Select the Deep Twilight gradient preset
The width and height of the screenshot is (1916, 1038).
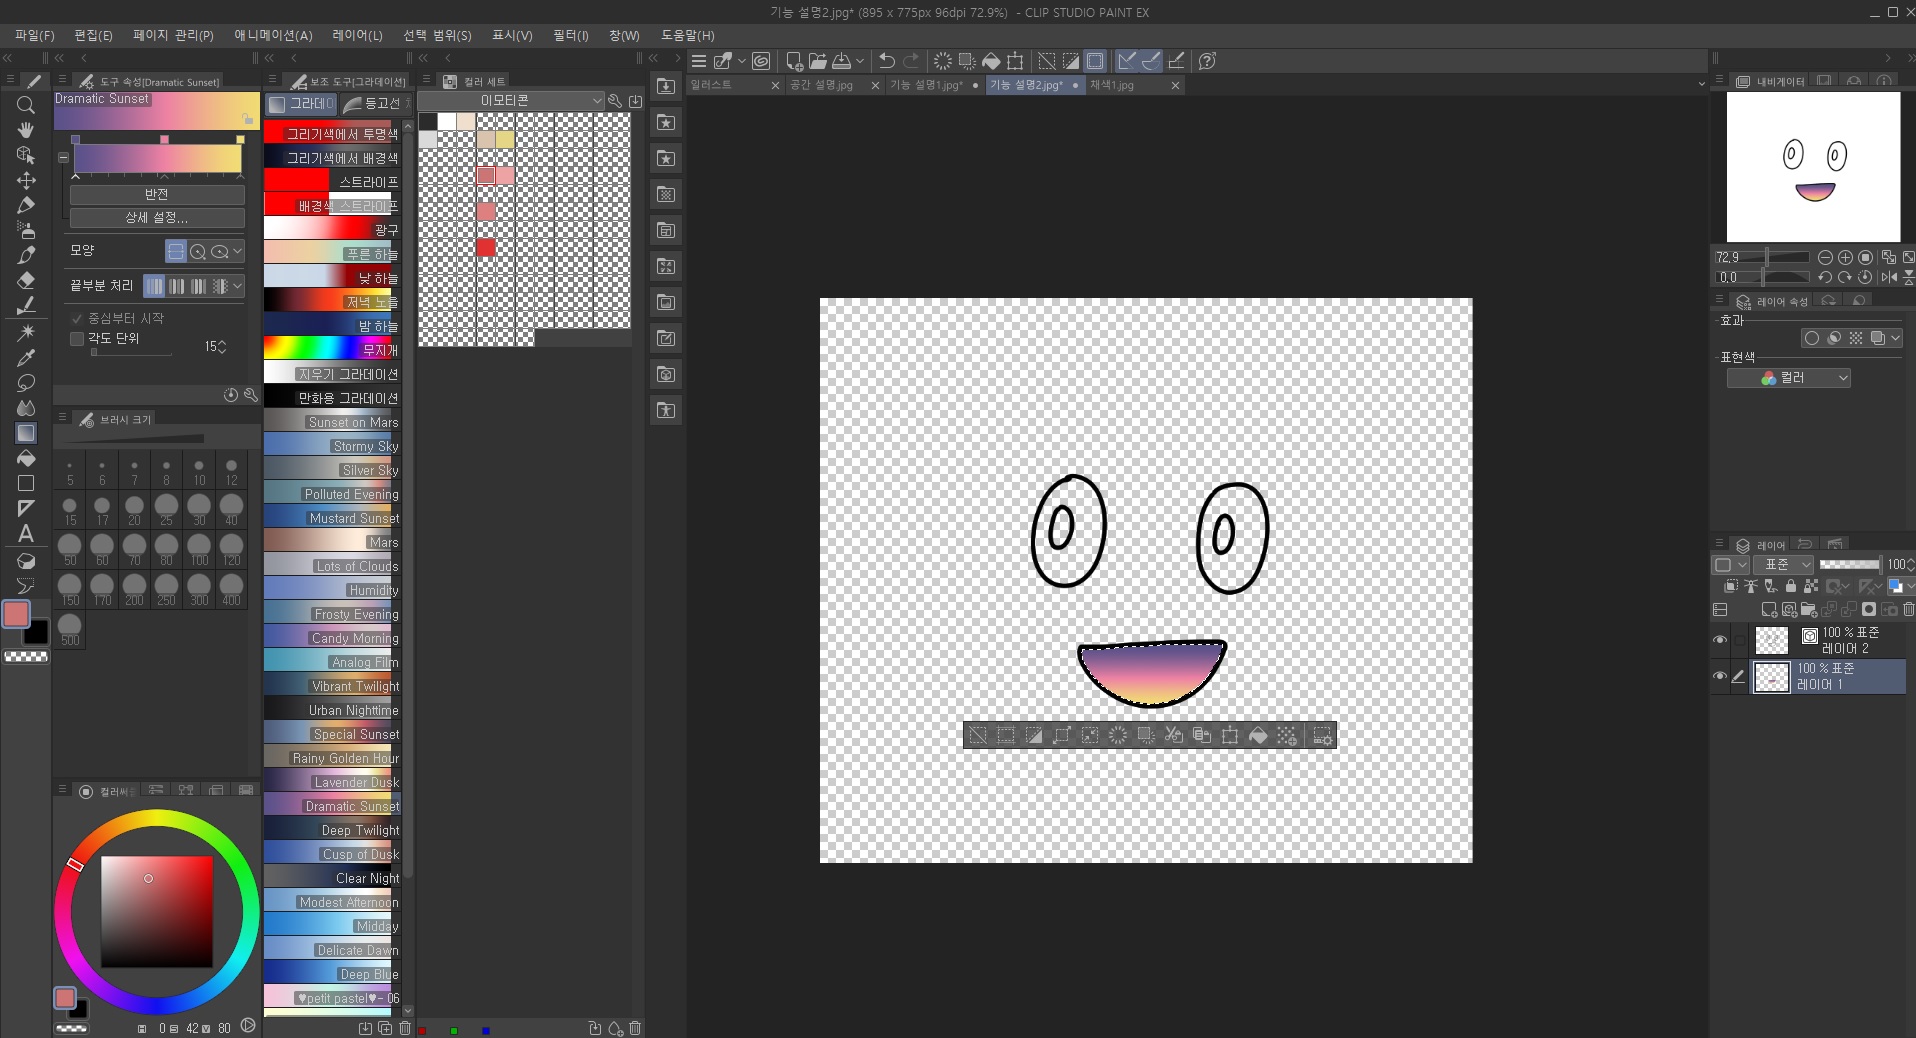coord(332,830)
